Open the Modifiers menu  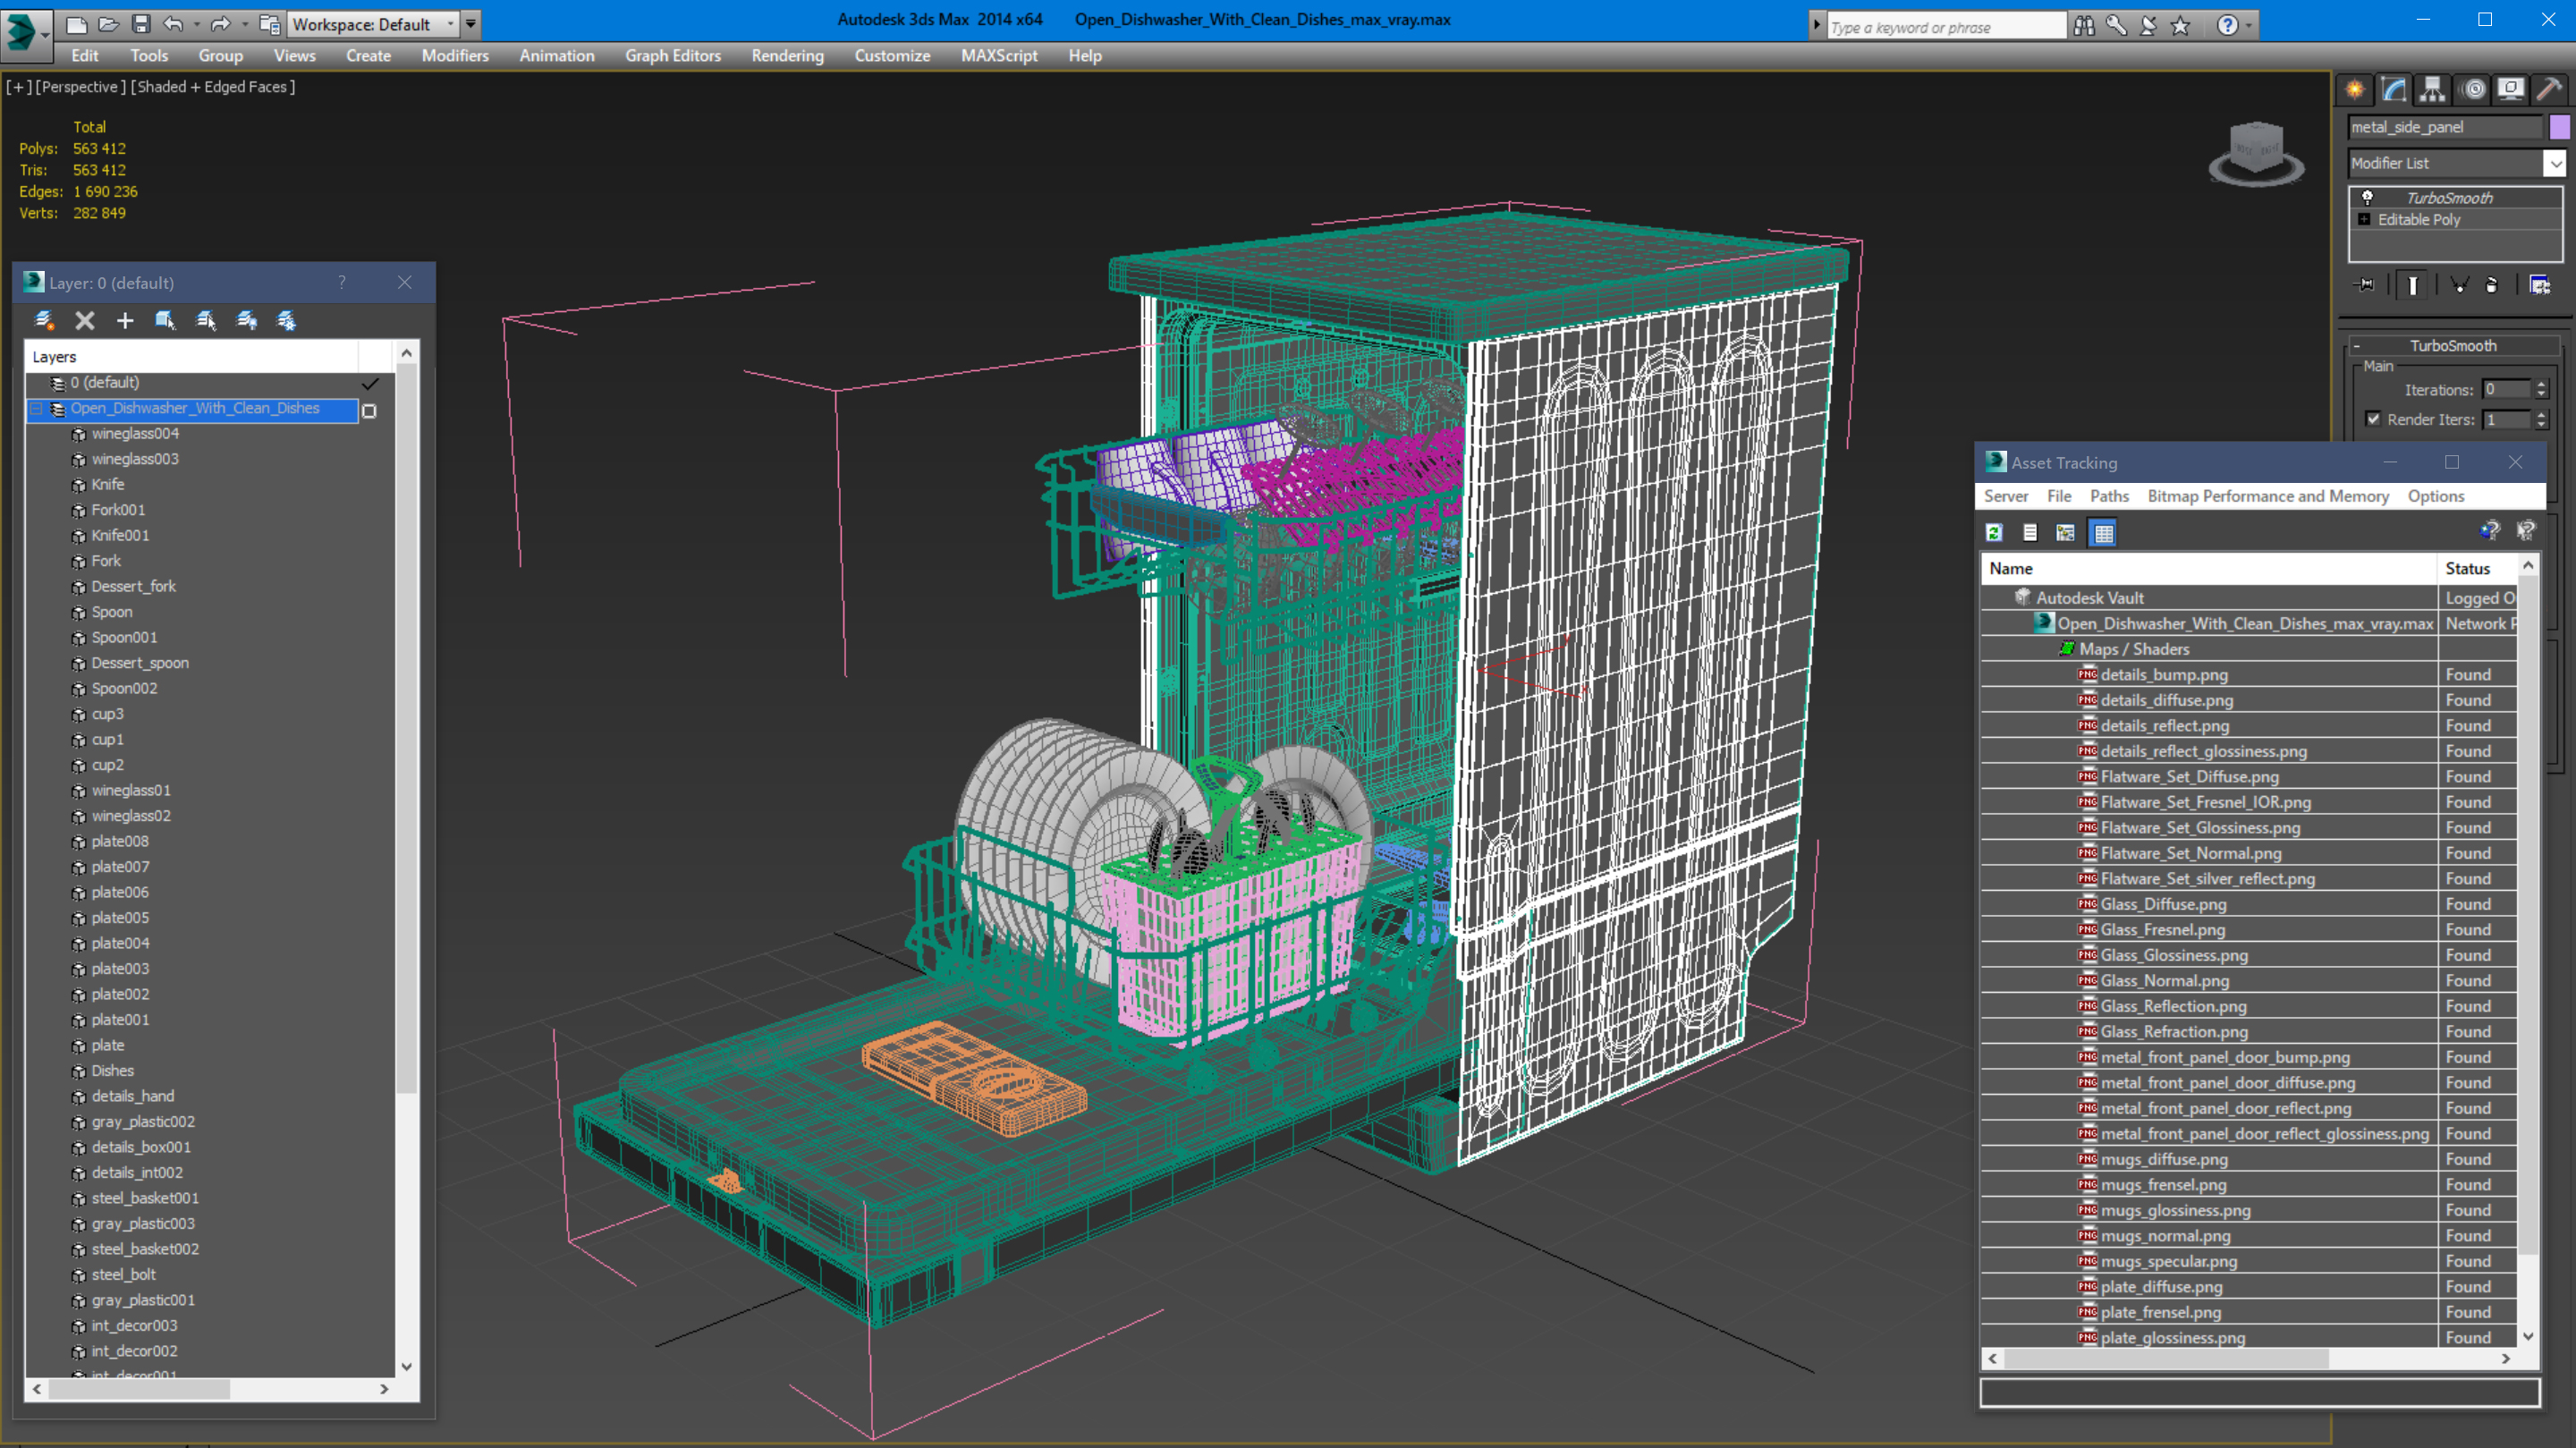[x=455, y=56]
